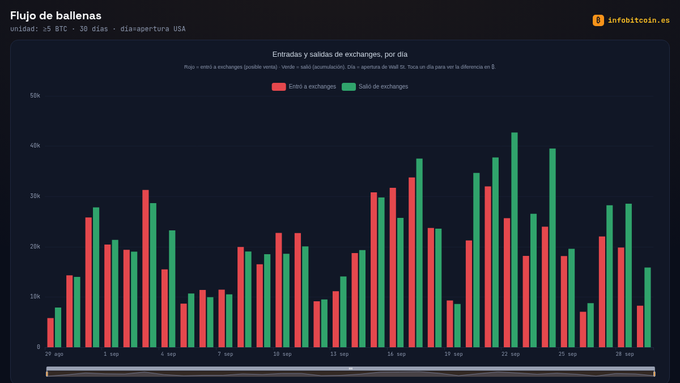This screenshot has height=383, width=680.
Task: Select the red inflow bar for 19 sep
Action: click(x=450, y=324)
